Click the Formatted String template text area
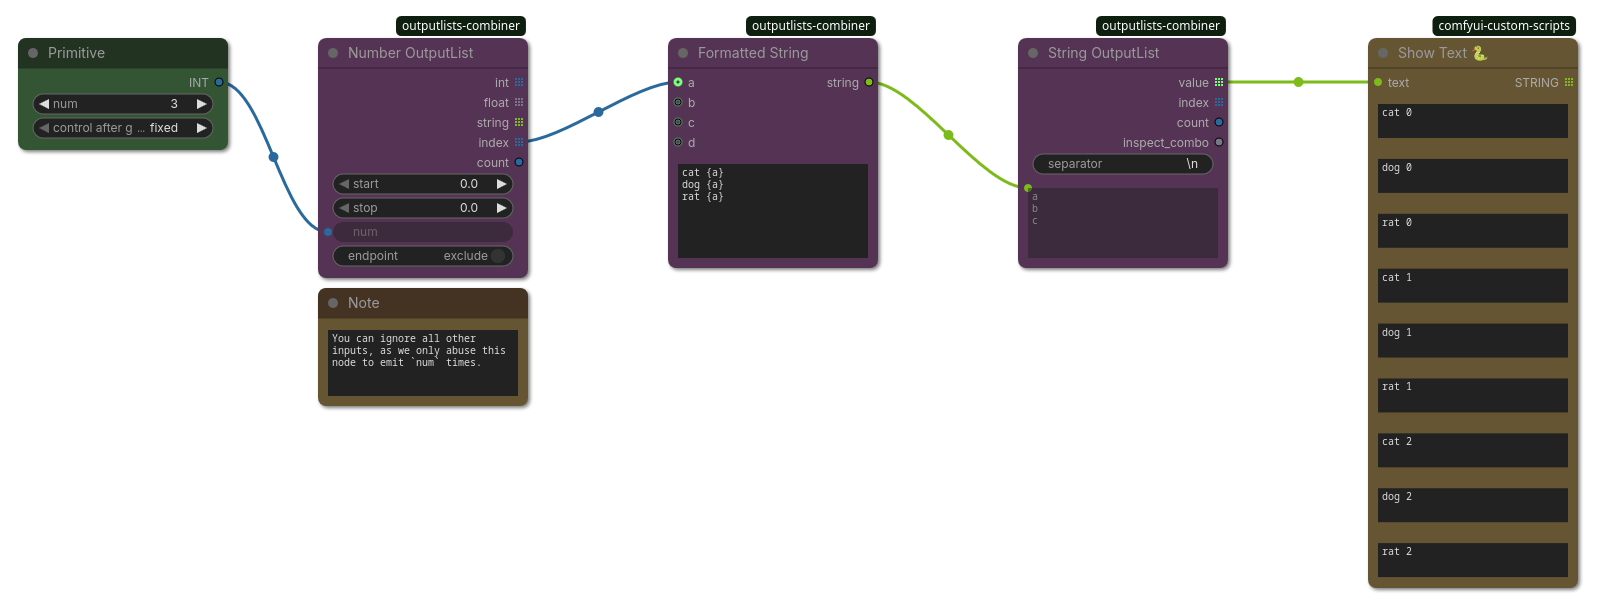This screenshot has width=1600, height=610. pos(773,211)
